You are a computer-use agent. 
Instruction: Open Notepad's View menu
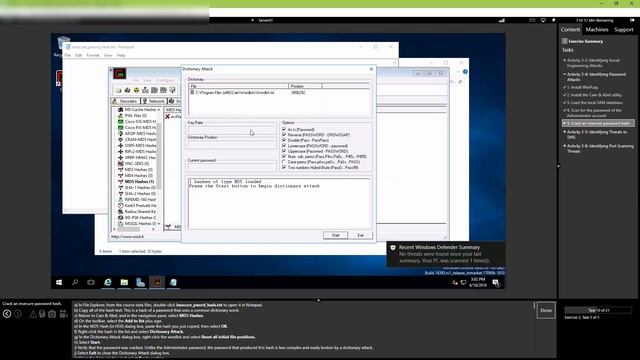[x=108, y=55]
